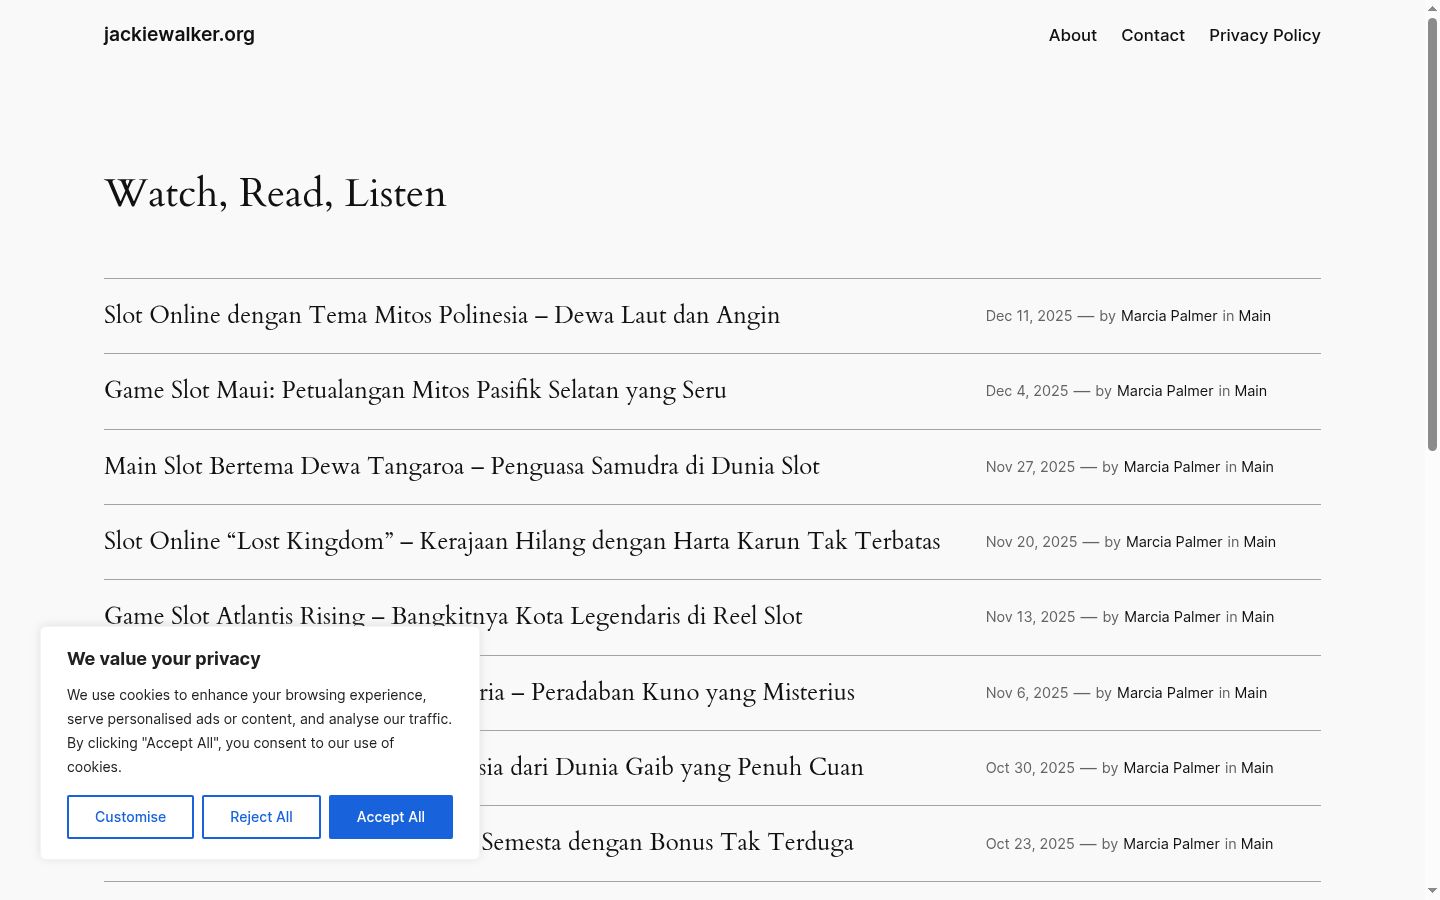
Task: Click Marcia Palmer author on Dec 4 post
Action: coord(1165,391)
